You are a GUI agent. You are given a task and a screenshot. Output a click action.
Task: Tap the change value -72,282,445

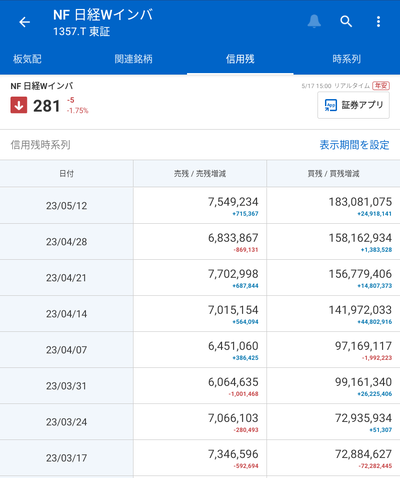(375, 466)
